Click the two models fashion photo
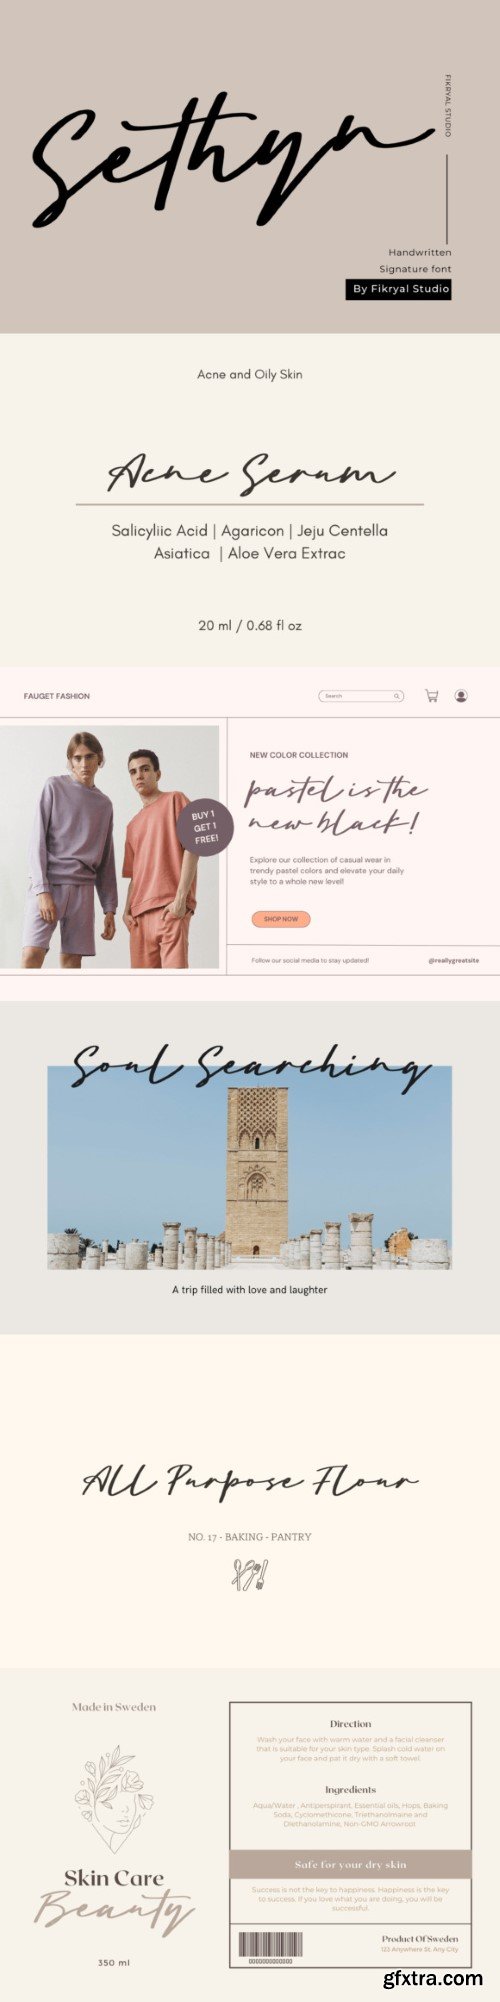The width and height of the screenshot is (500, 2002). [x=109, y=847]
